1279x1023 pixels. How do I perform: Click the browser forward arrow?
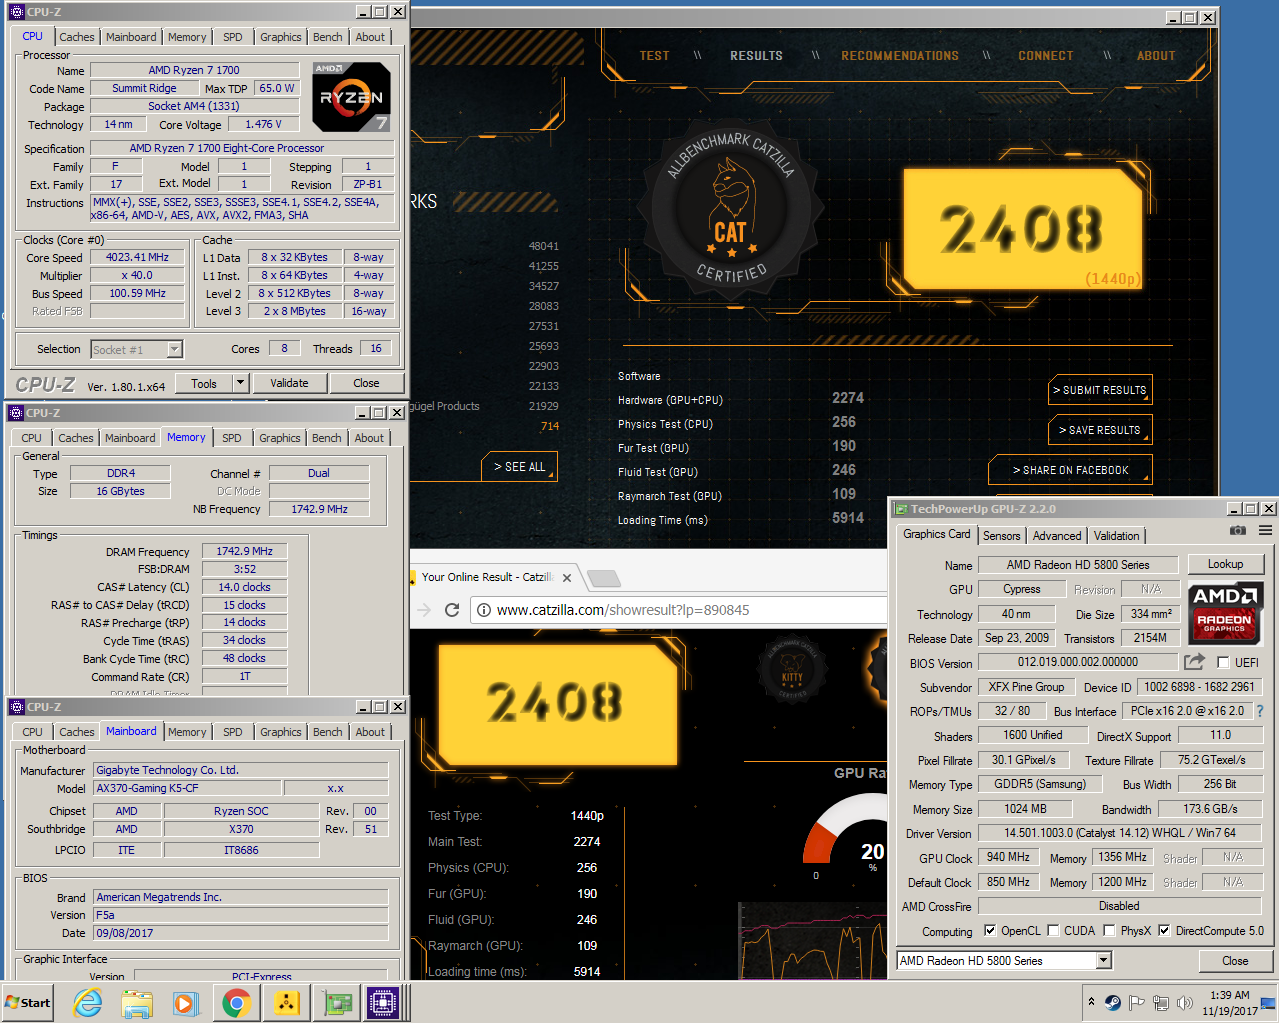424,610
